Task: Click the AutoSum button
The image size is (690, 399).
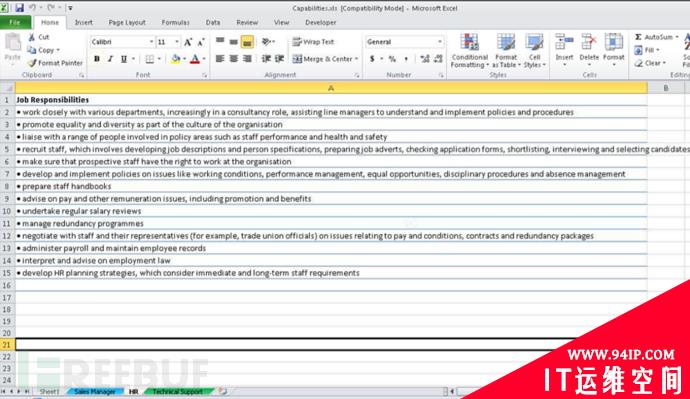Action: 656,37
